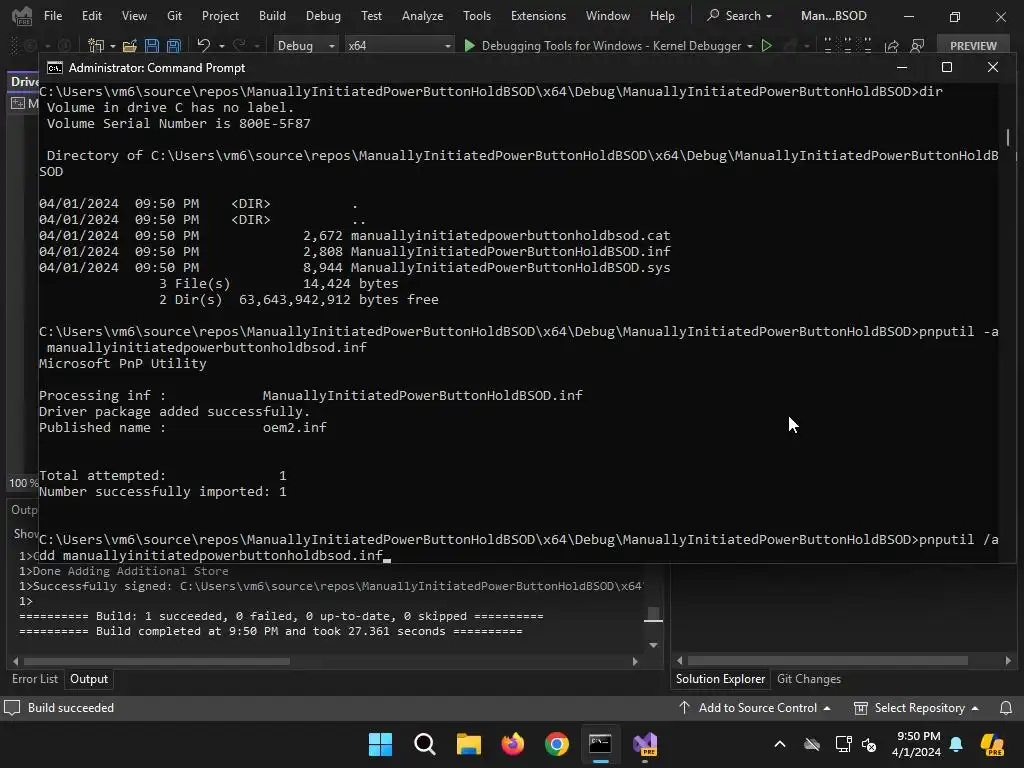The height and width of the screenshot is (768, 1024).
Task: Switch to the Output tab
Action: (x=89, y=679)
